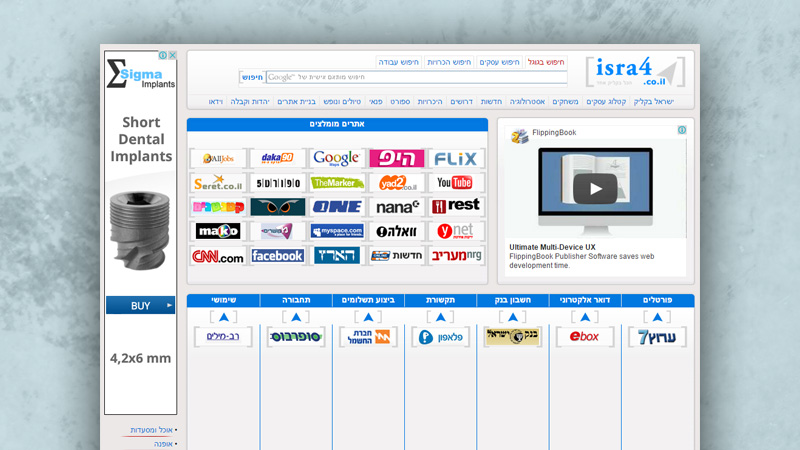The height and width of the screenshot is (450, 800).
Task: Select the חיפוש עסקים search tab
Action: [499, 62]
